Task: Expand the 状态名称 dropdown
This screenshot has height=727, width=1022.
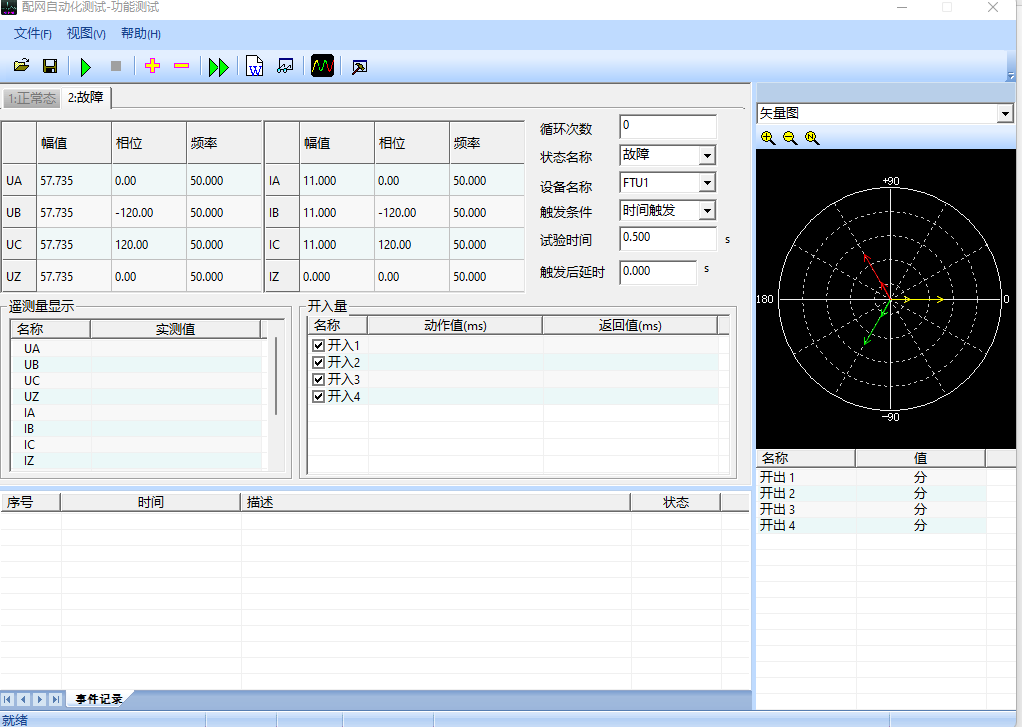Action: click(707, 156)
